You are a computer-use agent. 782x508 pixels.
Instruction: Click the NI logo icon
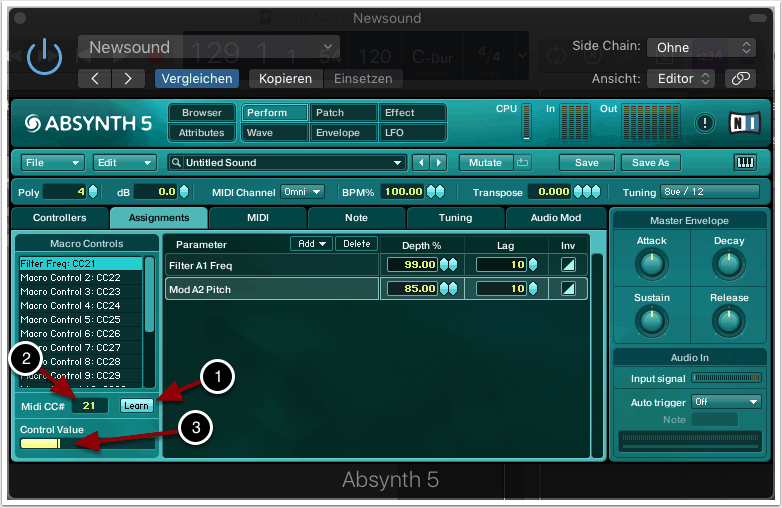point(745,122)
